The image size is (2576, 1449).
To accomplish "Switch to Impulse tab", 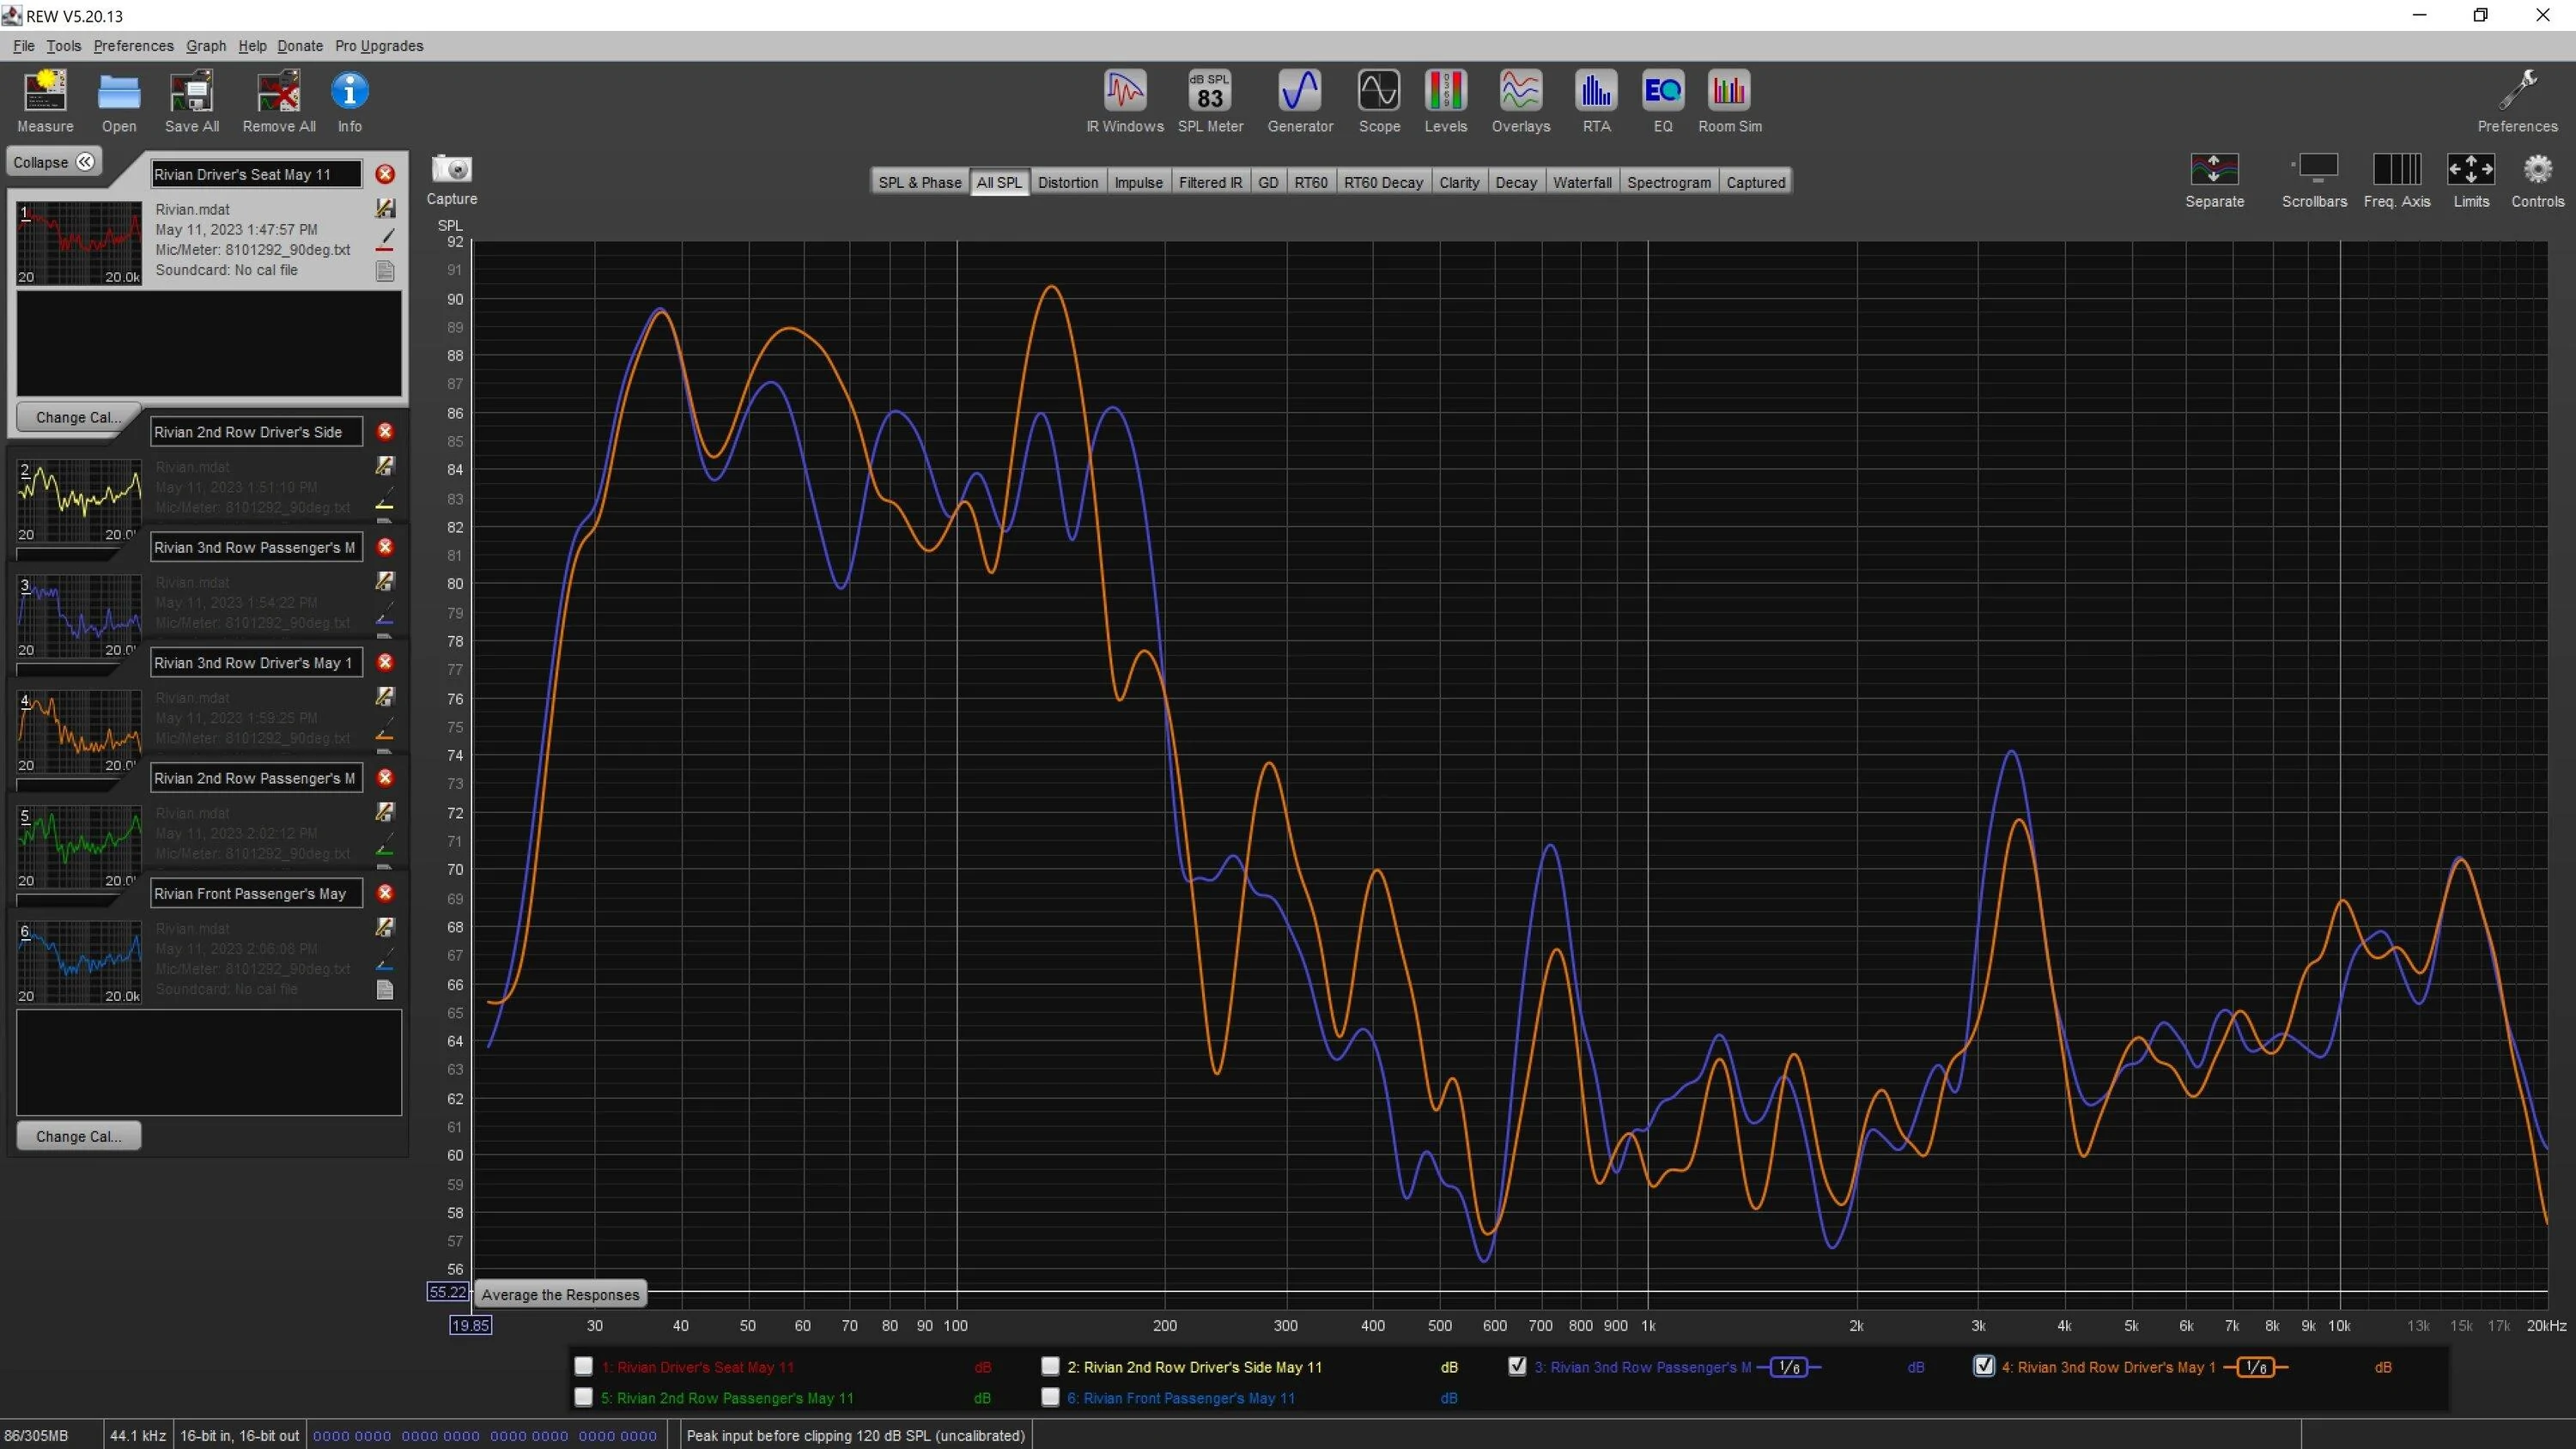I will (x=1138, y=182).
